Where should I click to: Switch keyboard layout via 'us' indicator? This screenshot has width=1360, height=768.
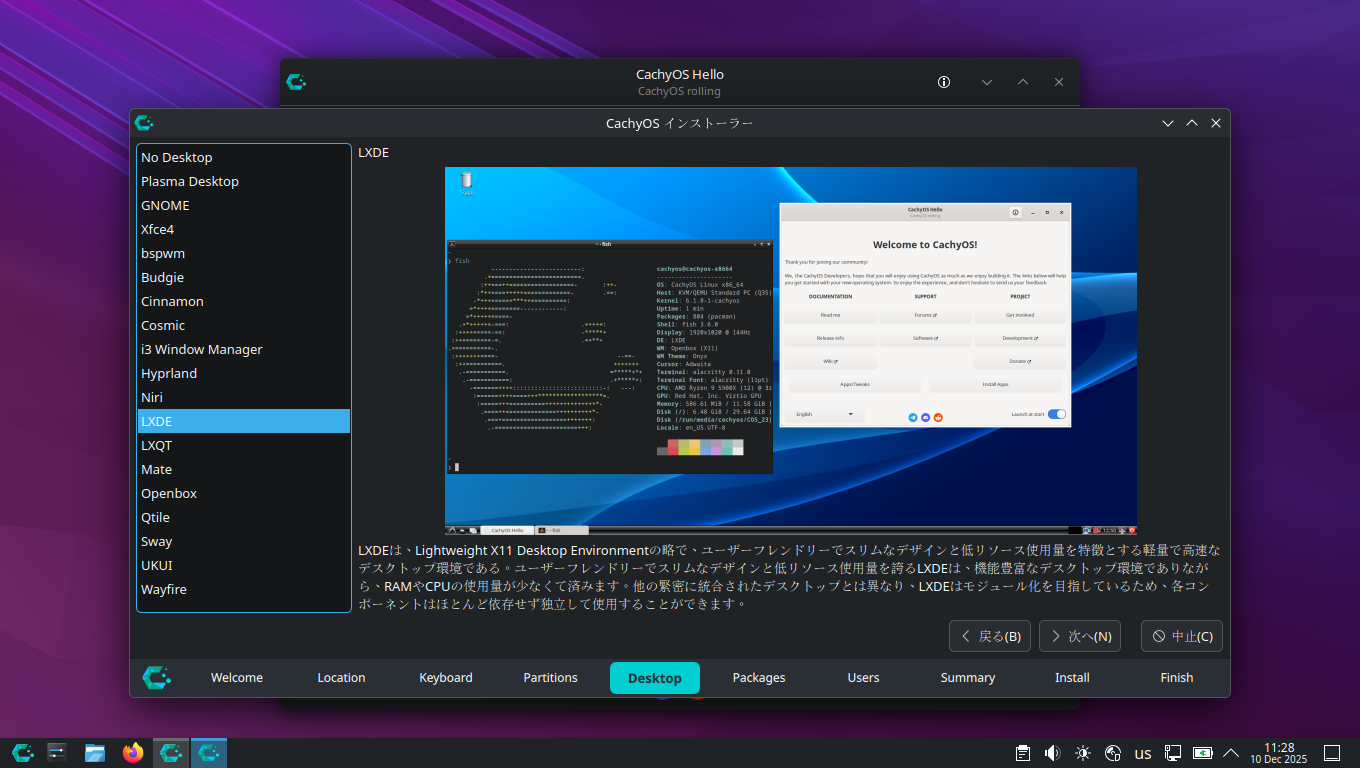1143,753
